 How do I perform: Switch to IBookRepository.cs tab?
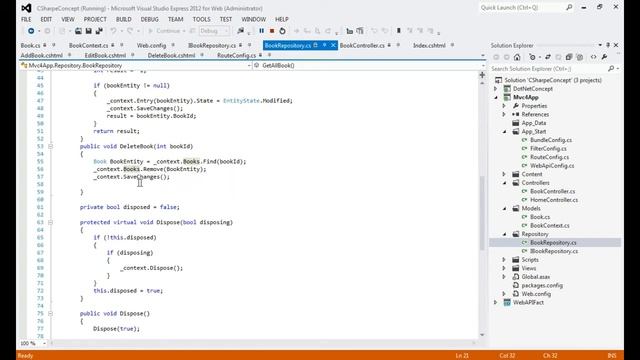tap(212, 45)
